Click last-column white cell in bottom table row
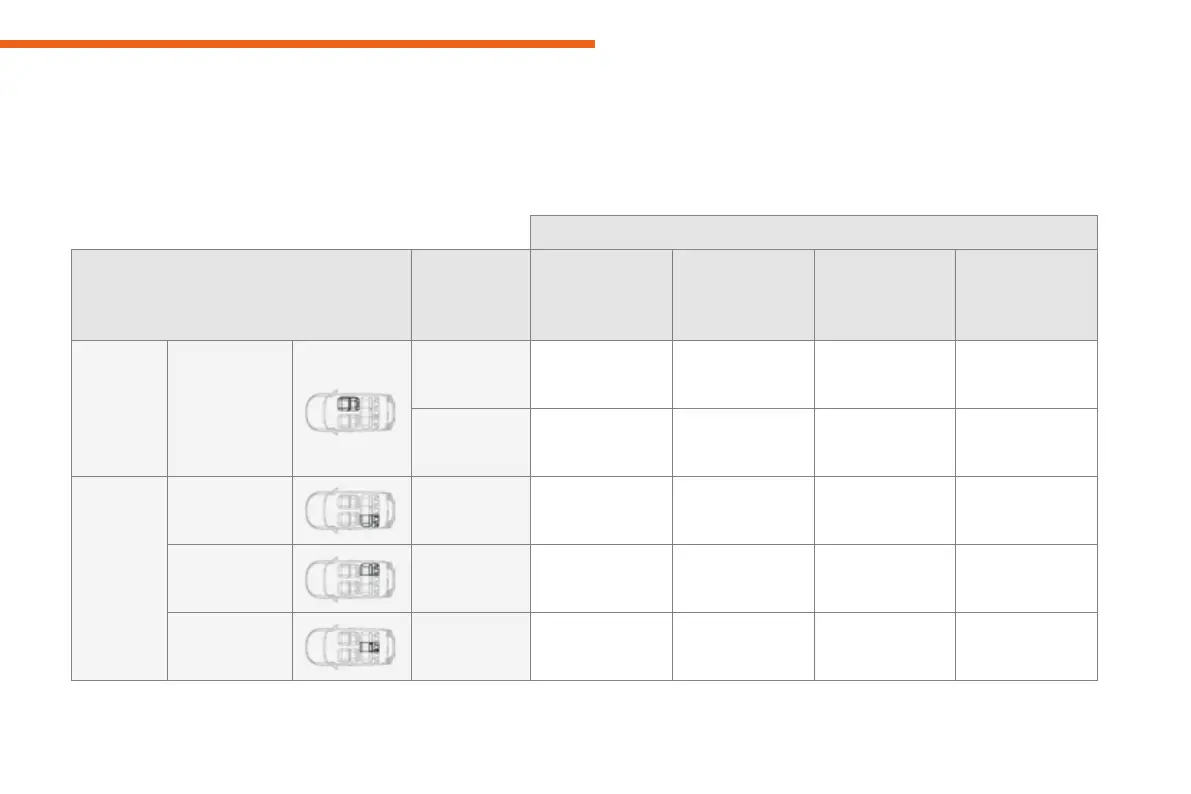 [1026, 646]
